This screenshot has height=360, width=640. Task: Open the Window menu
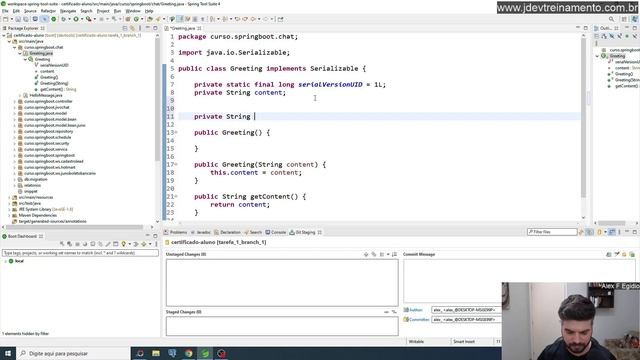tap(133, 11)
